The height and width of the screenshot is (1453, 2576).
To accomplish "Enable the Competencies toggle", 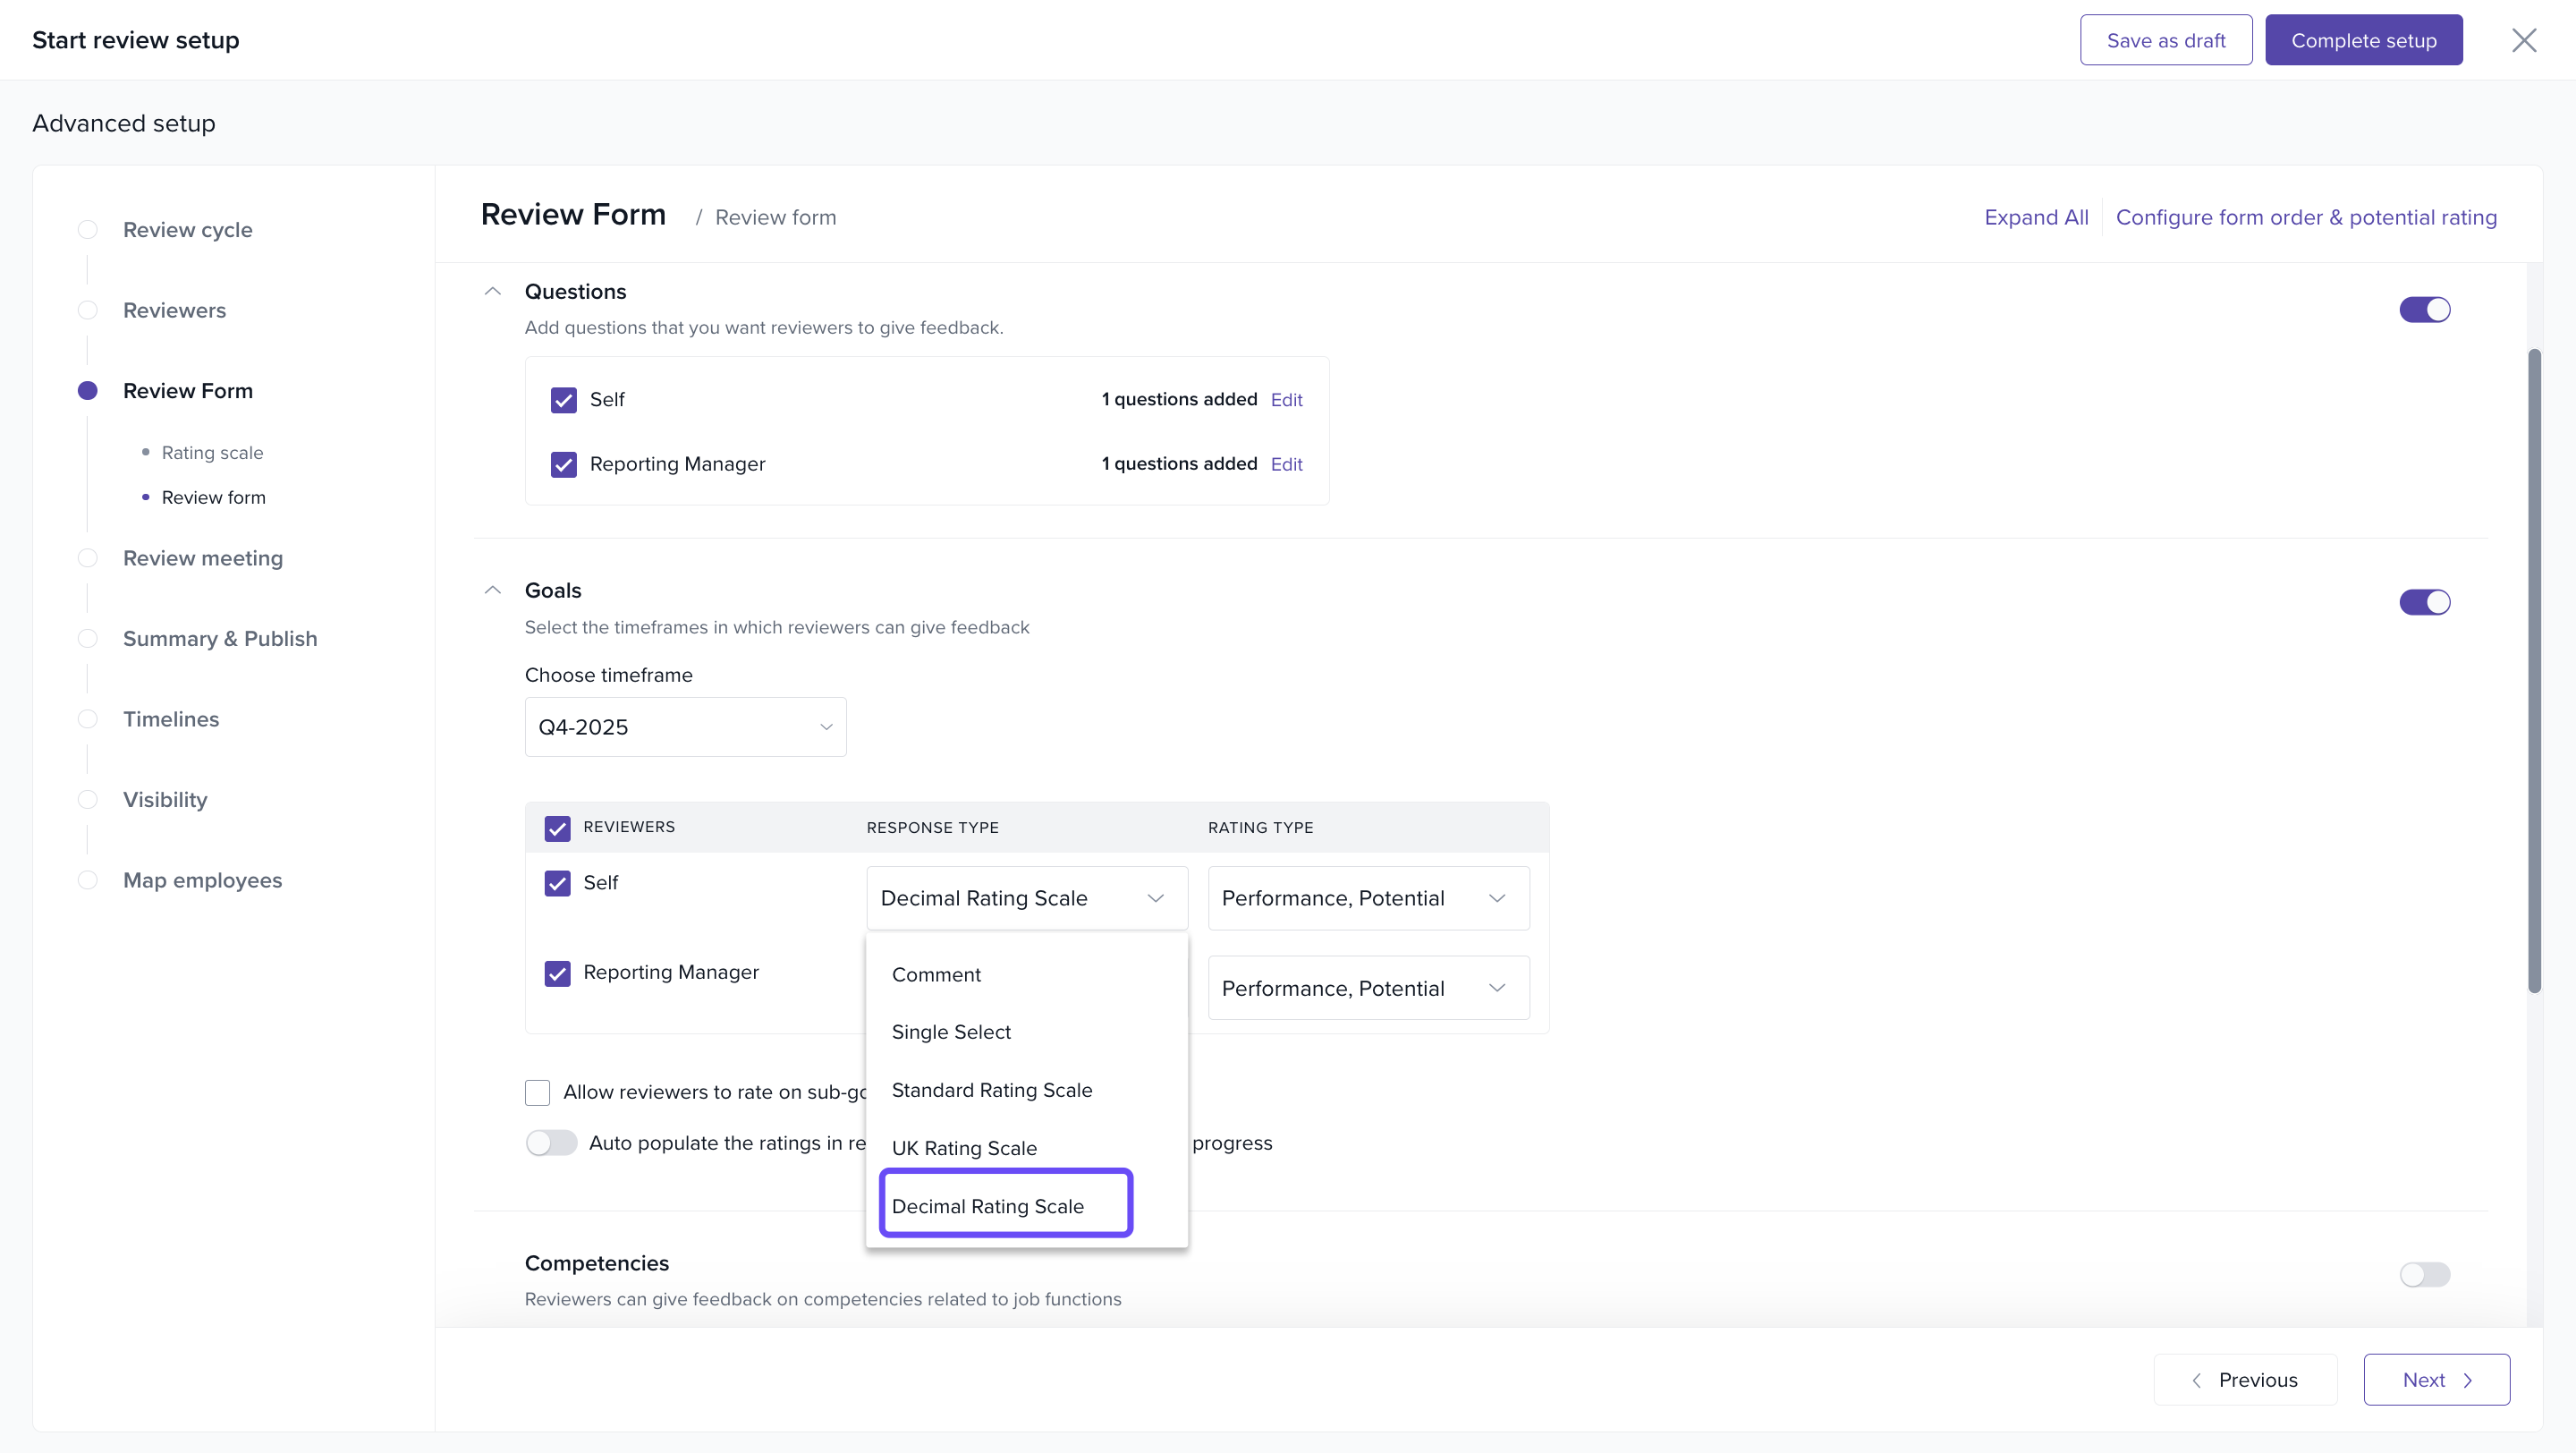I will pyautogui.click(x=2424, y=1274).
